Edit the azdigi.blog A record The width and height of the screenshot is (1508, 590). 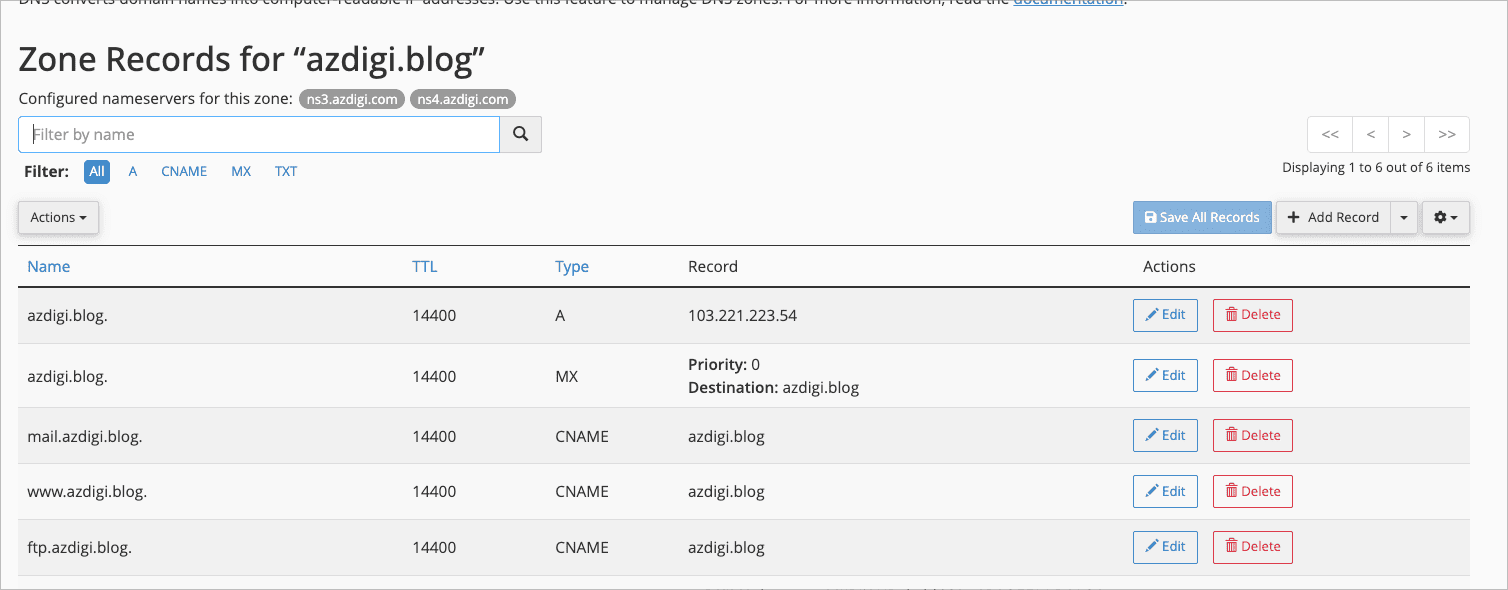[1165, 315]
